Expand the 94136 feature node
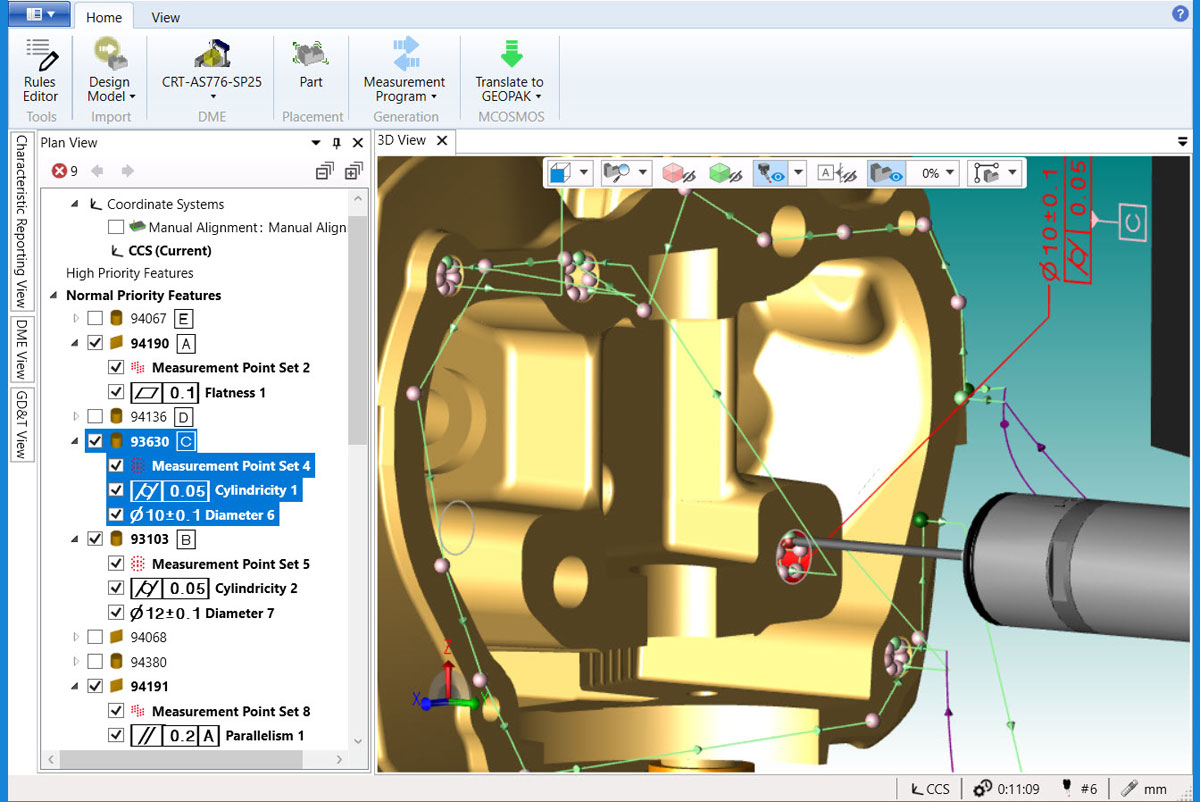The image size is (1200, 802). pos(76,416)
